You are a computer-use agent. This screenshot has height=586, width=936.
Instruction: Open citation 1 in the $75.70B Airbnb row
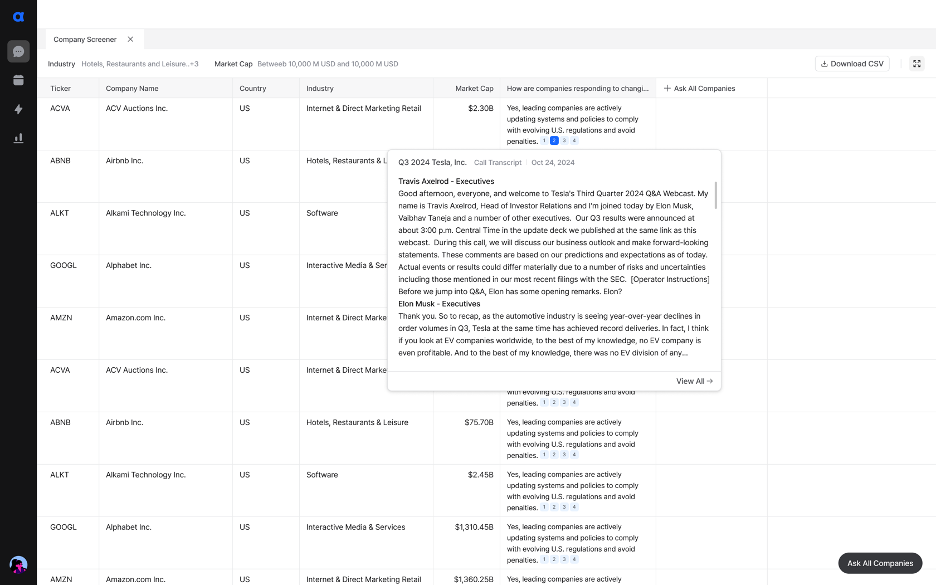click(544, 455)
